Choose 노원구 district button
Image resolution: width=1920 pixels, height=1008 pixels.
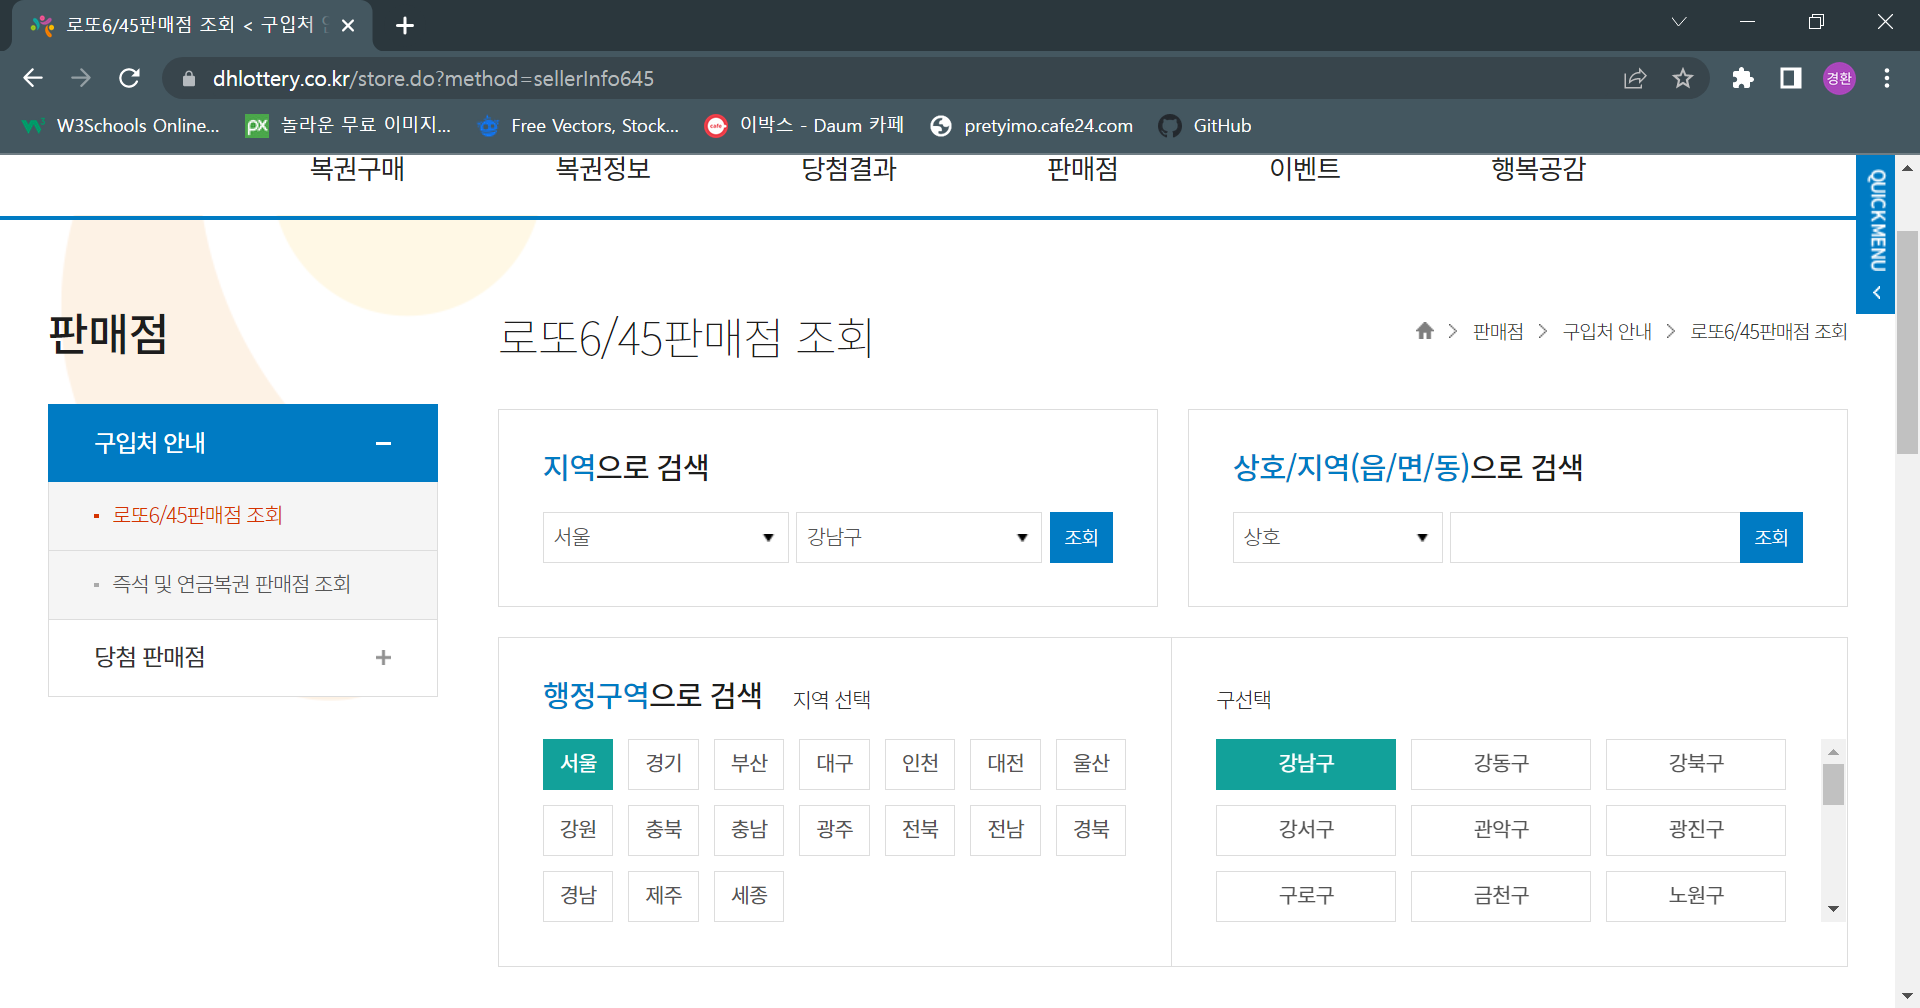pos(1696,896)
